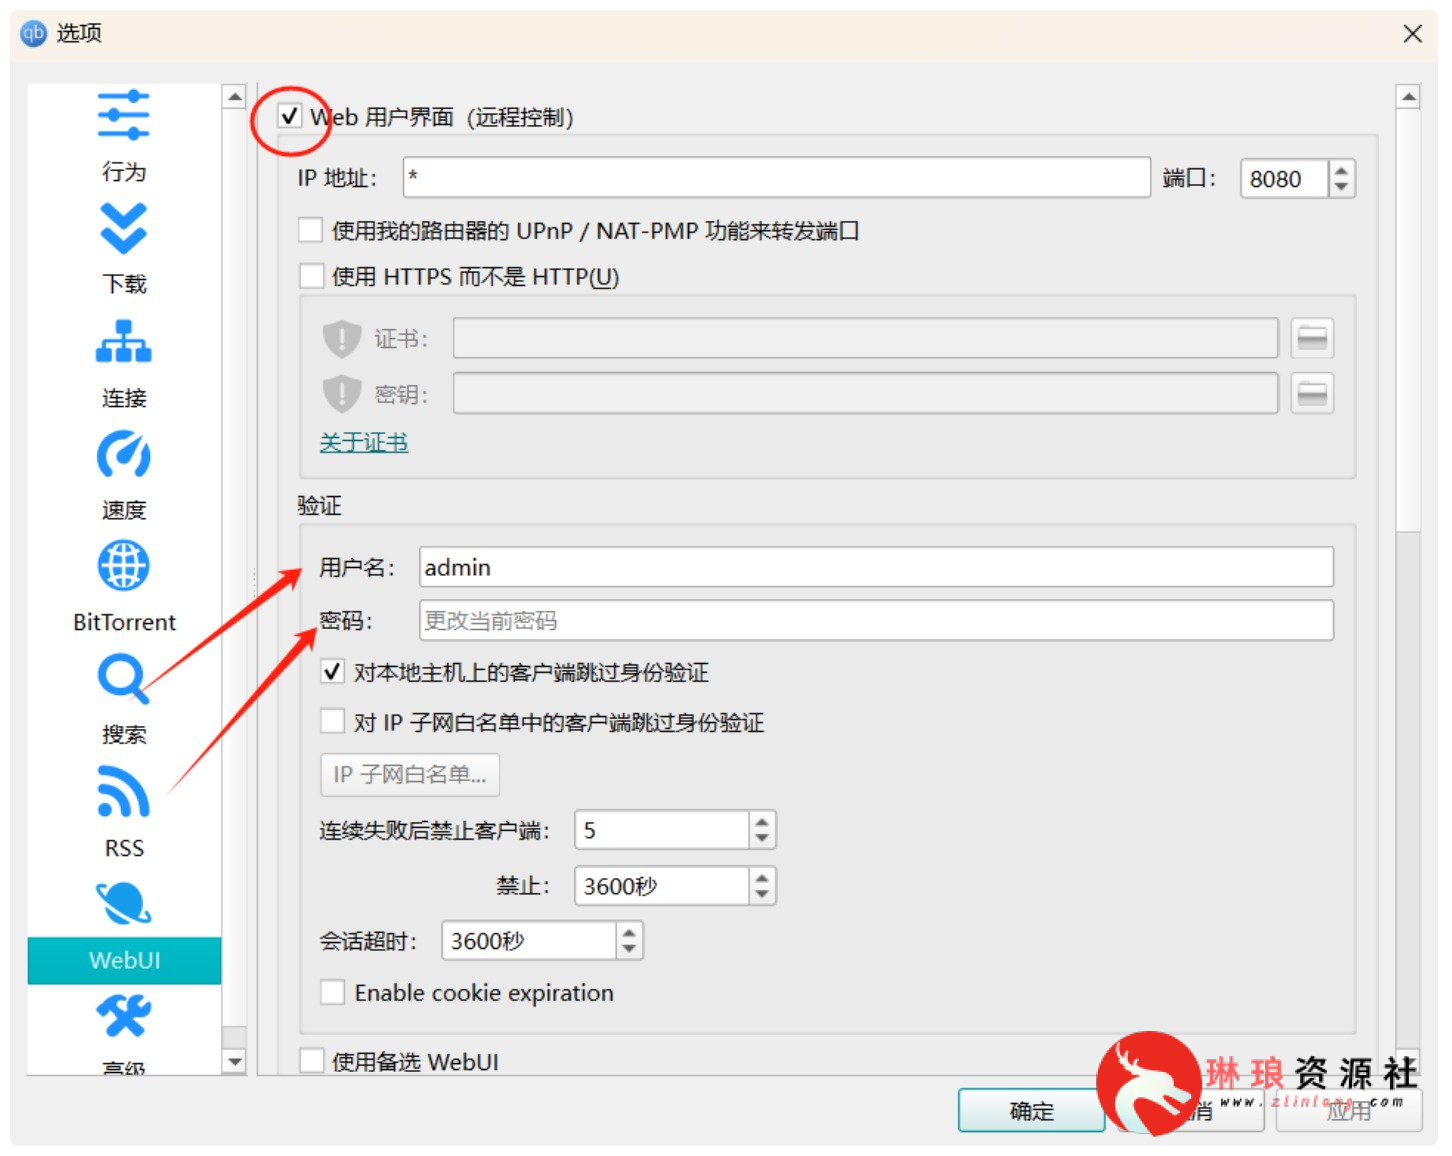1452x1156 pixels.
Task: Enable 使用备选 WebUI checkbox
Action: (x=311, y=1061)
